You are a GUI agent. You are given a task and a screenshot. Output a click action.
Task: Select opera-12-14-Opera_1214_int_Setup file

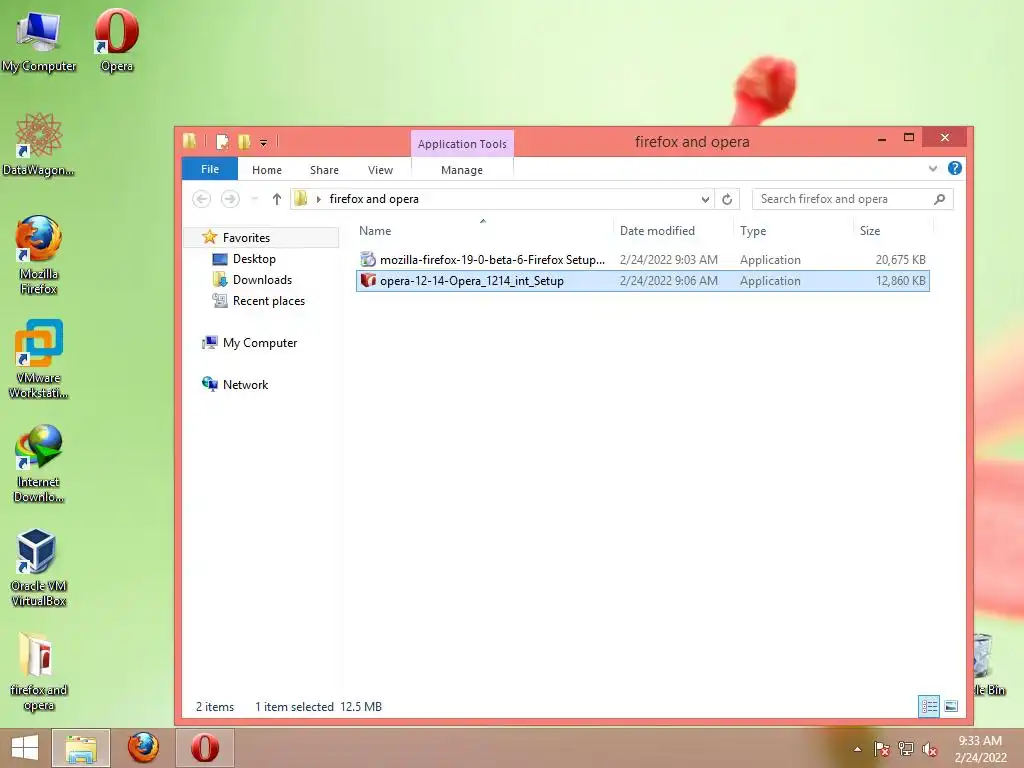pos(643,281)
